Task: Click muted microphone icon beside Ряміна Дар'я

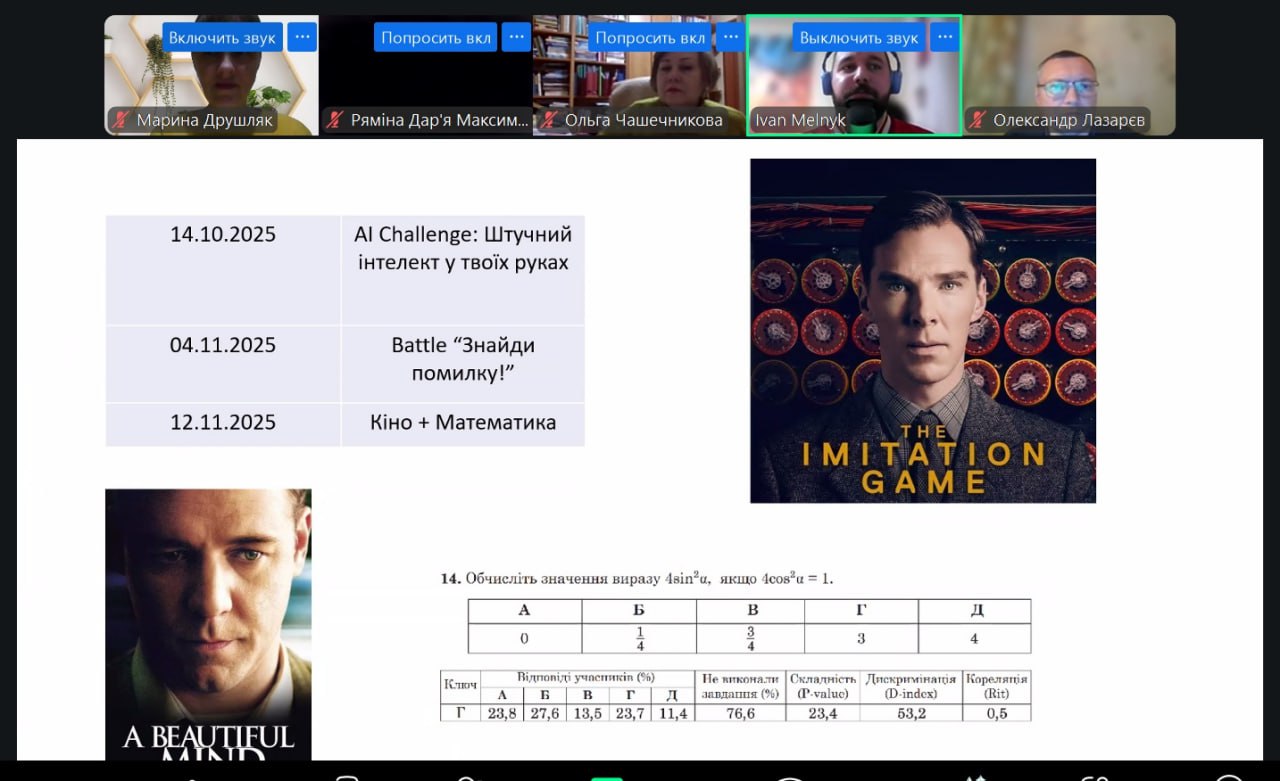Action: point(335,120)
